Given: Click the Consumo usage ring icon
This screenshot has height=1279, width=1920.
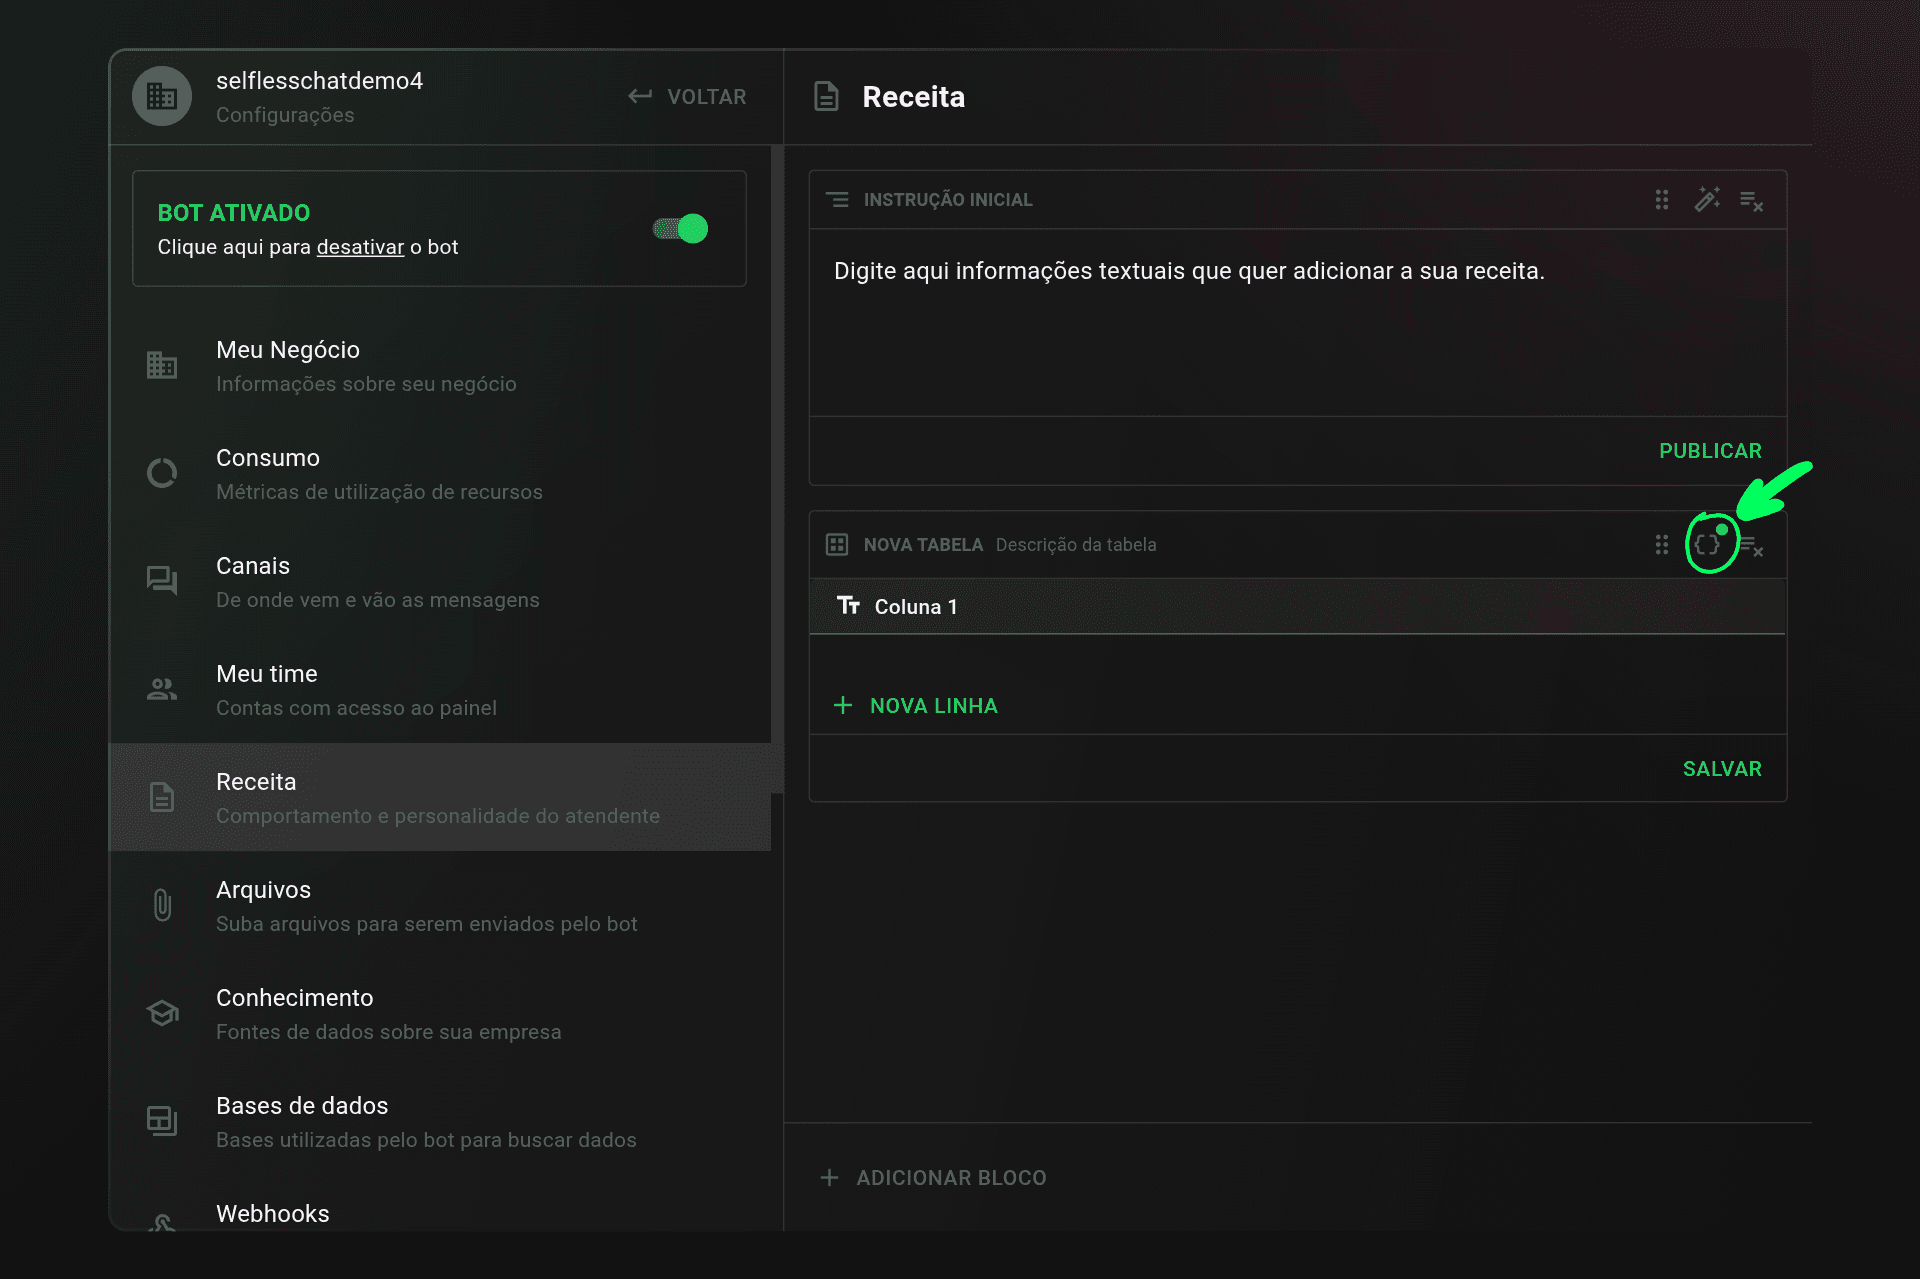Looking at the screenshot, I should (x=162, y=473).
